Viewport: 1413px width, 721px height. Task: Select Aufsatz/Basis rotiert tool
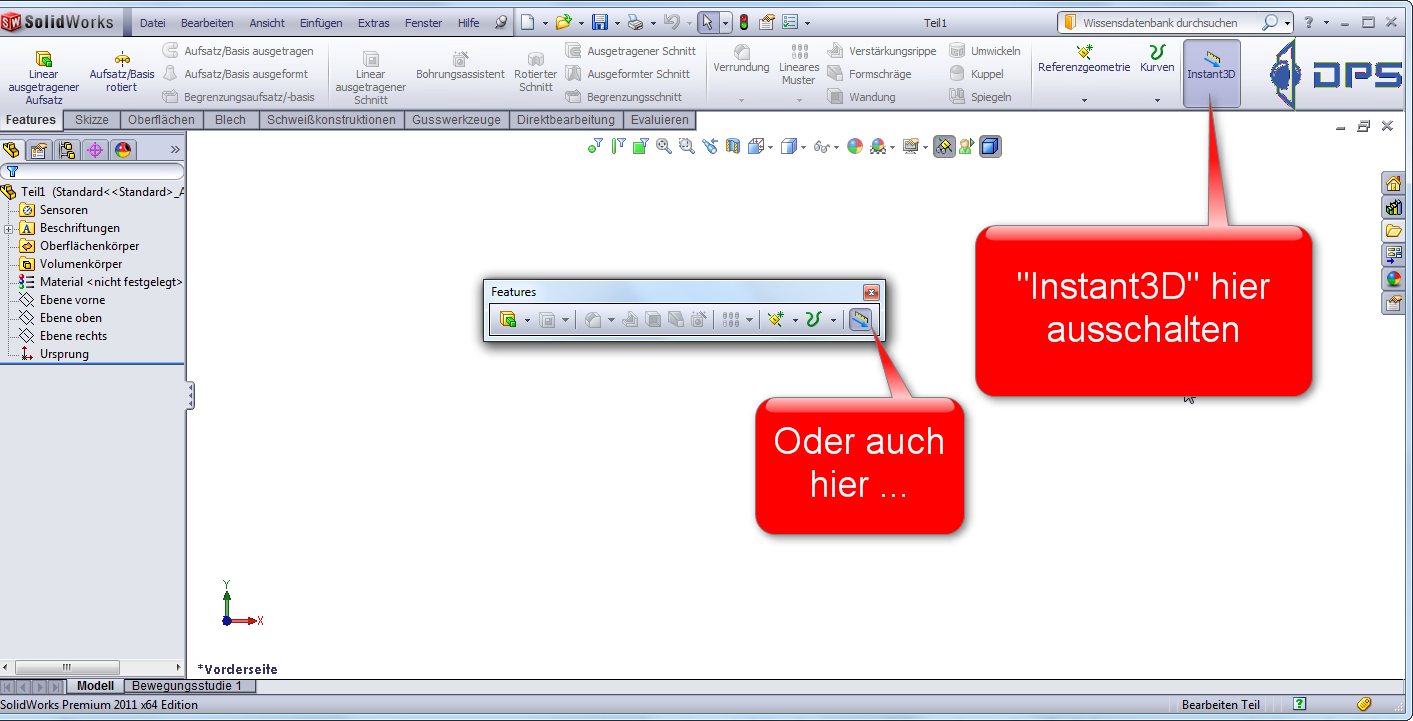pyautogui.click(x=122, y=72)
